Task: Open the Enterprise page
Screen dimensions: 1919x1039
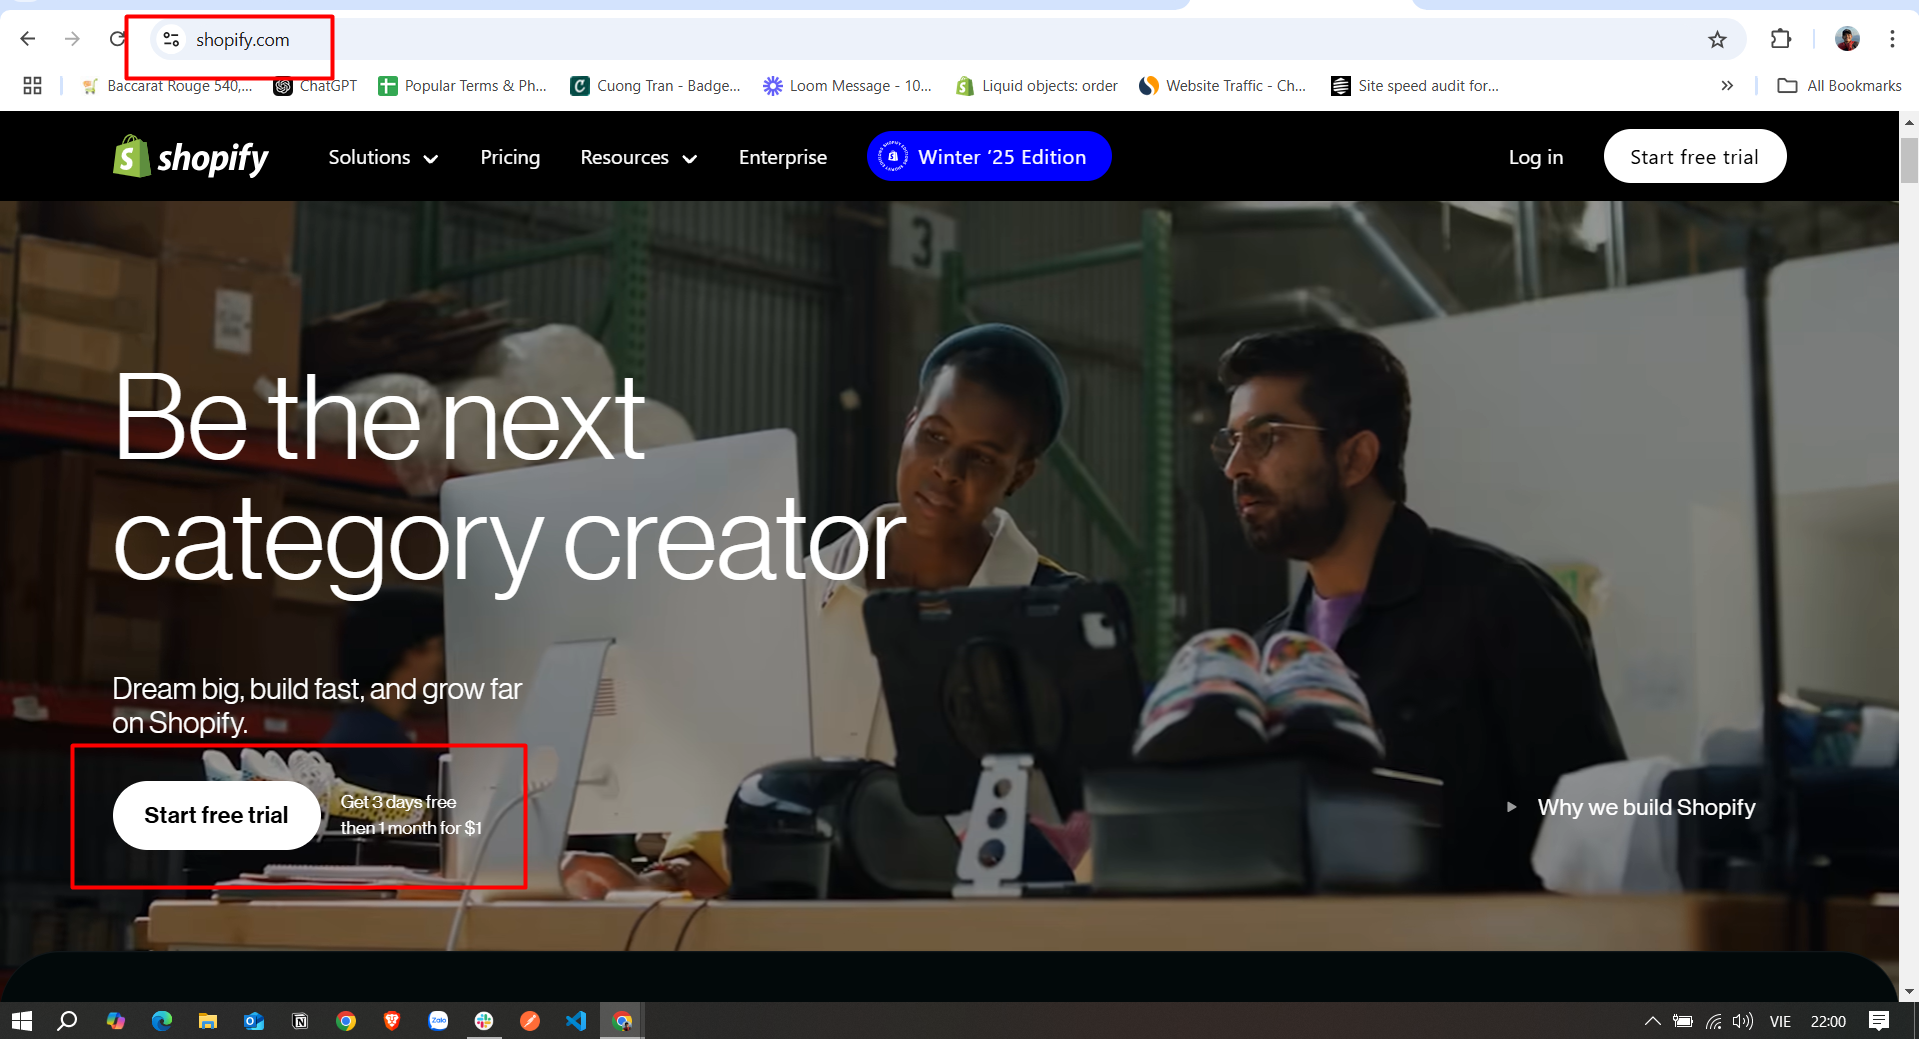Action: point(783,157)
